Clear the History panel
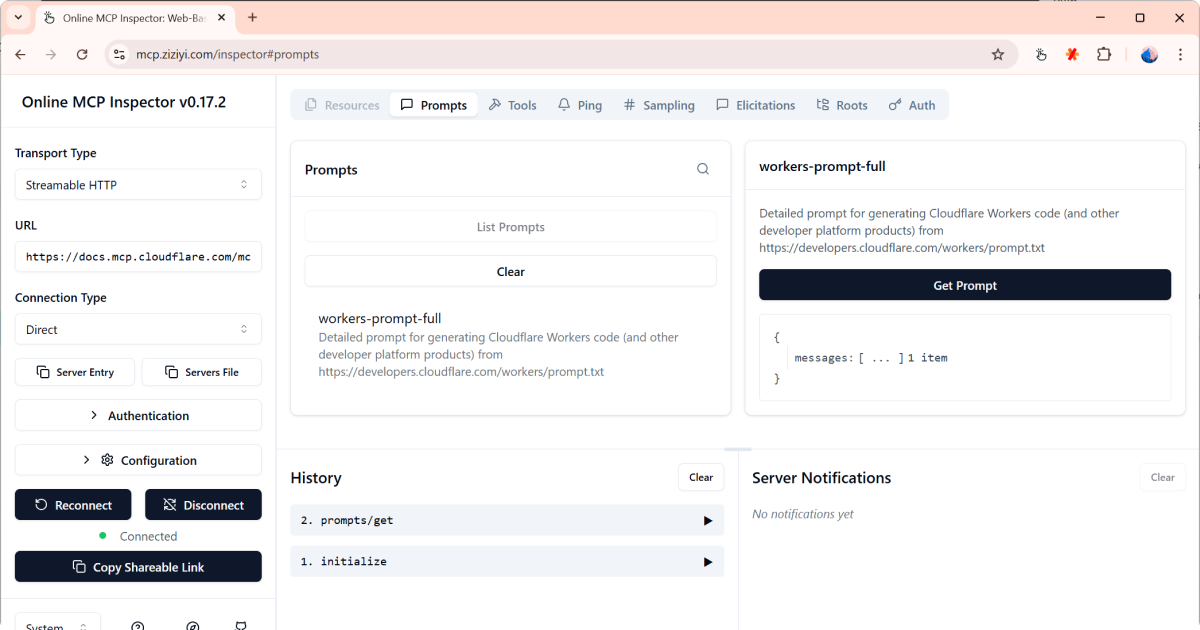The height and width of the screenshot is (630, 1200). point(701,477)
